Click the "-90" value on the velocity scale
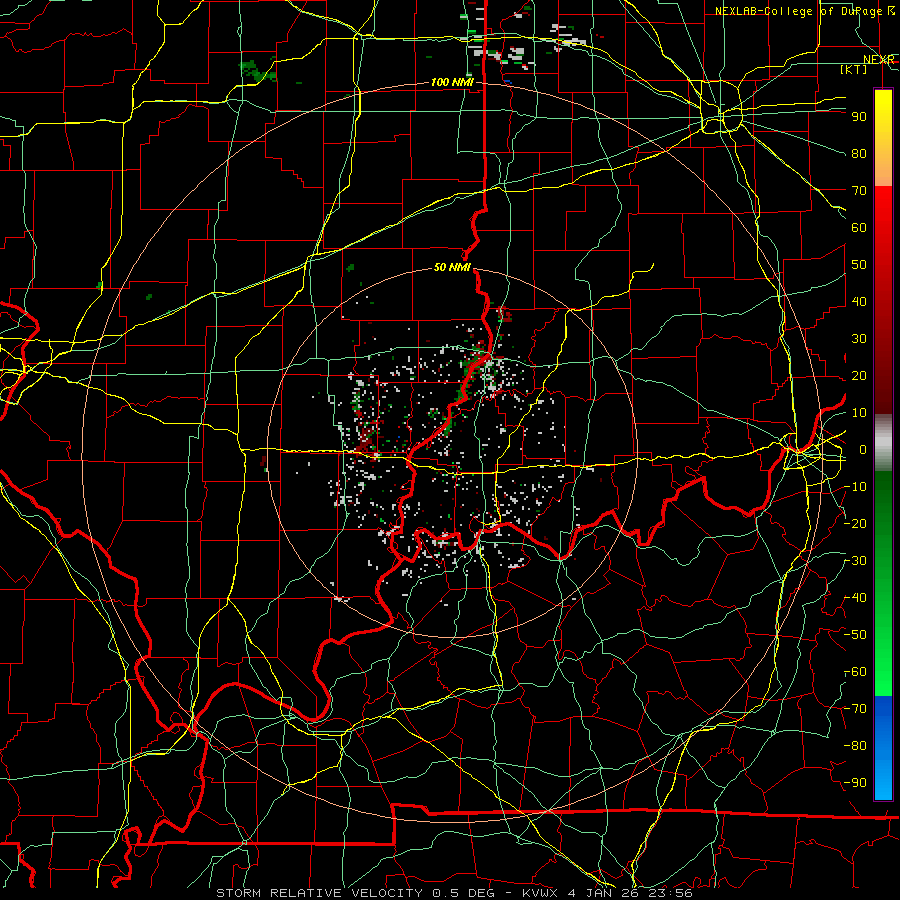900x900 pixels. point(856,783)
